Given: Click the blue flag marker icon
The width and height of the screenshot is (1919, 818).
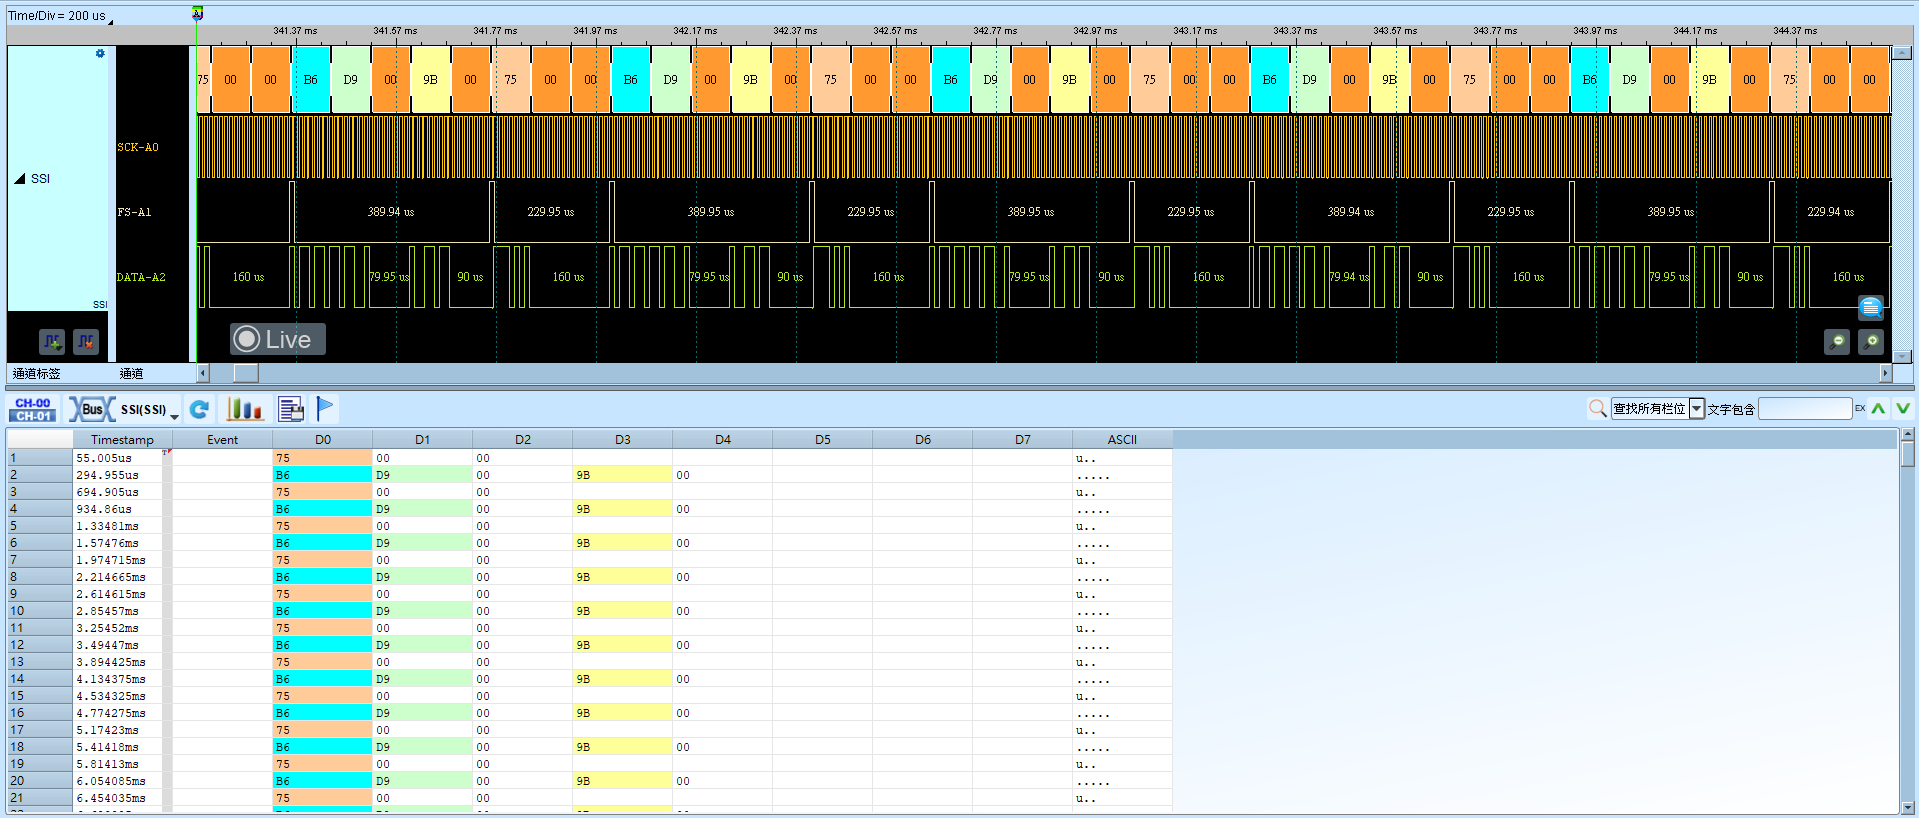Looking at the screenshot, I should (325, 408).
